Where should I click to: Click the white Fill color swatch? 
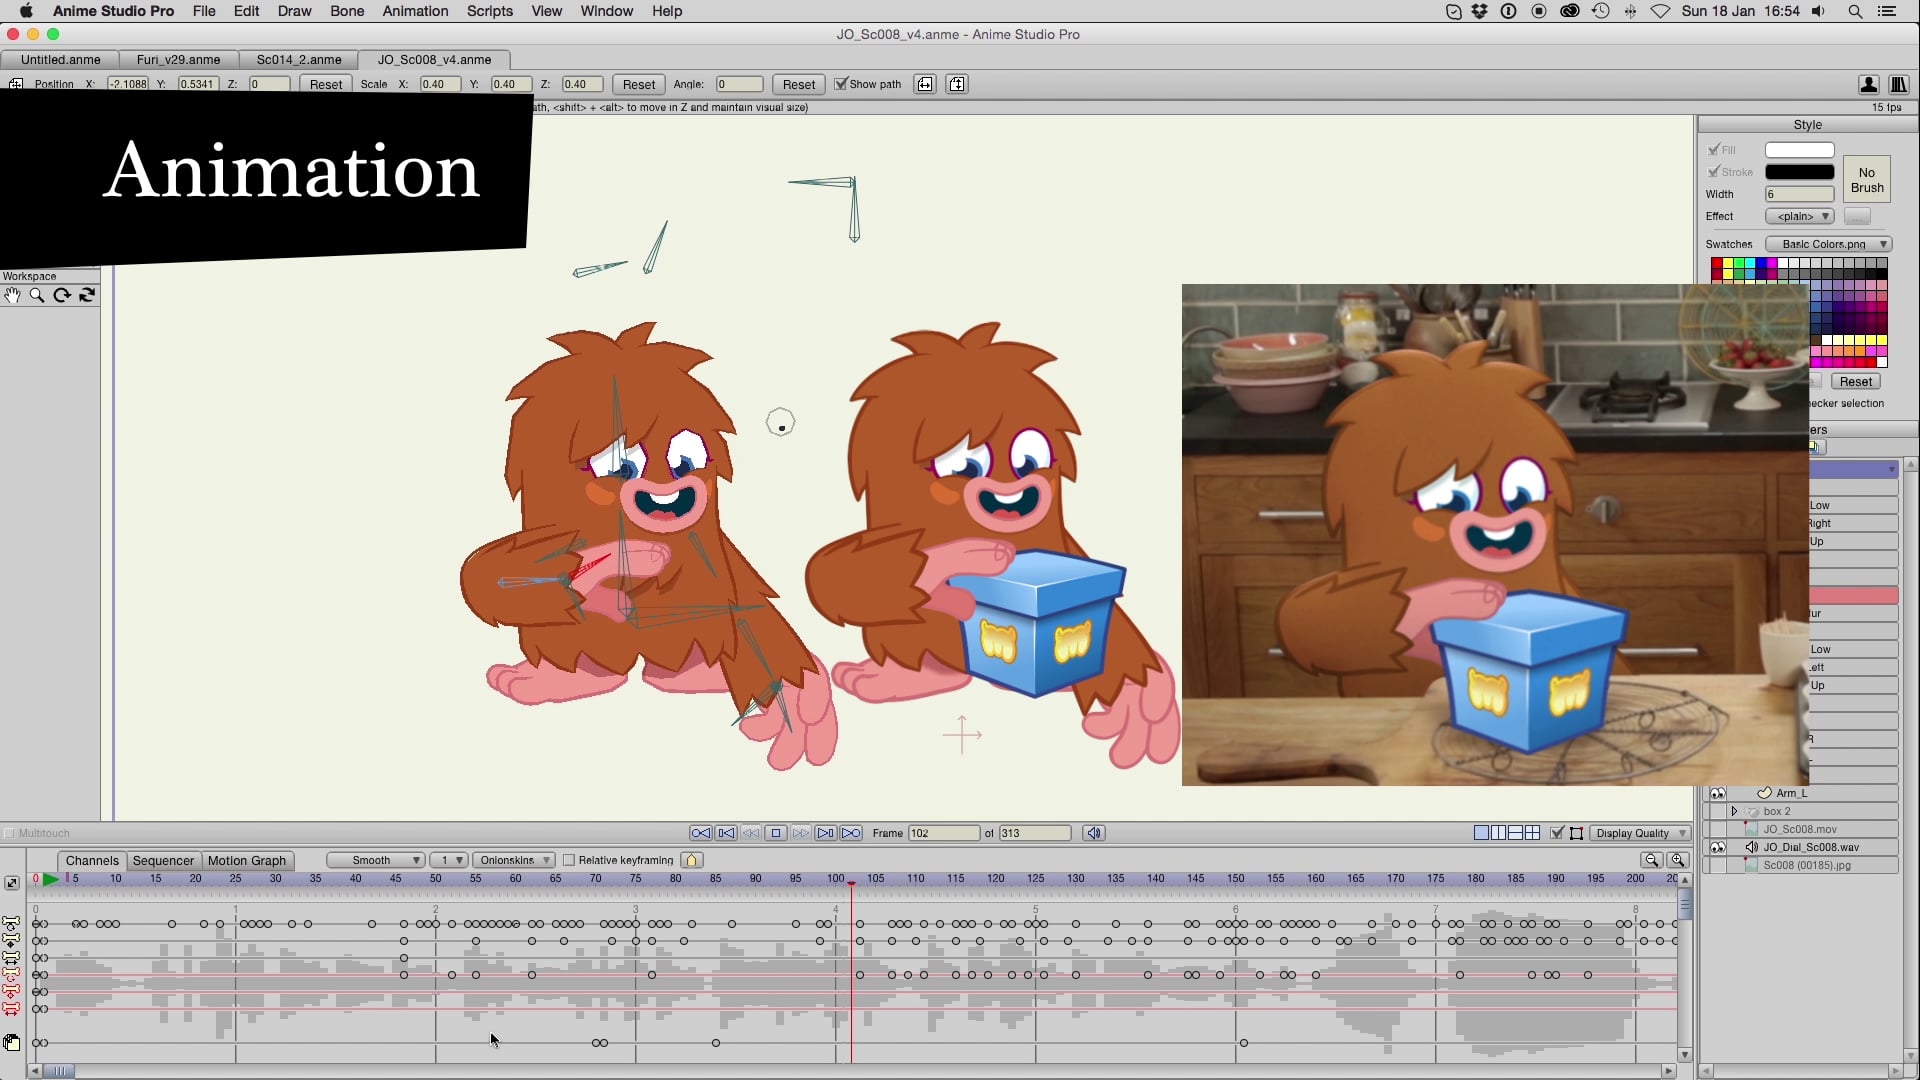pyautogui.click(x=1800, y=150)
